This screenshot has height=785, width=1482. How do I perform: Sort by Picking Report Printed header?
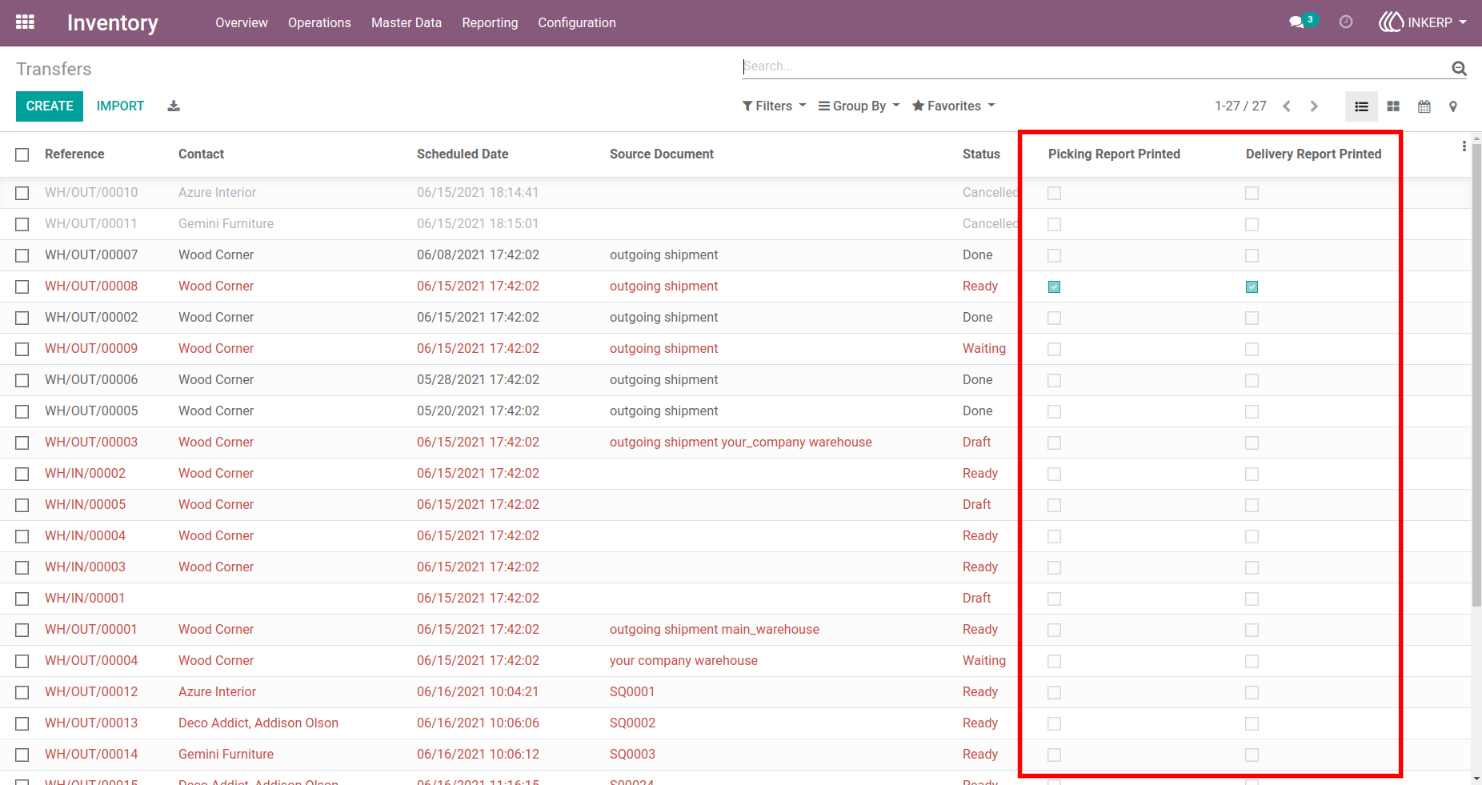click(x=1114, y=154)
